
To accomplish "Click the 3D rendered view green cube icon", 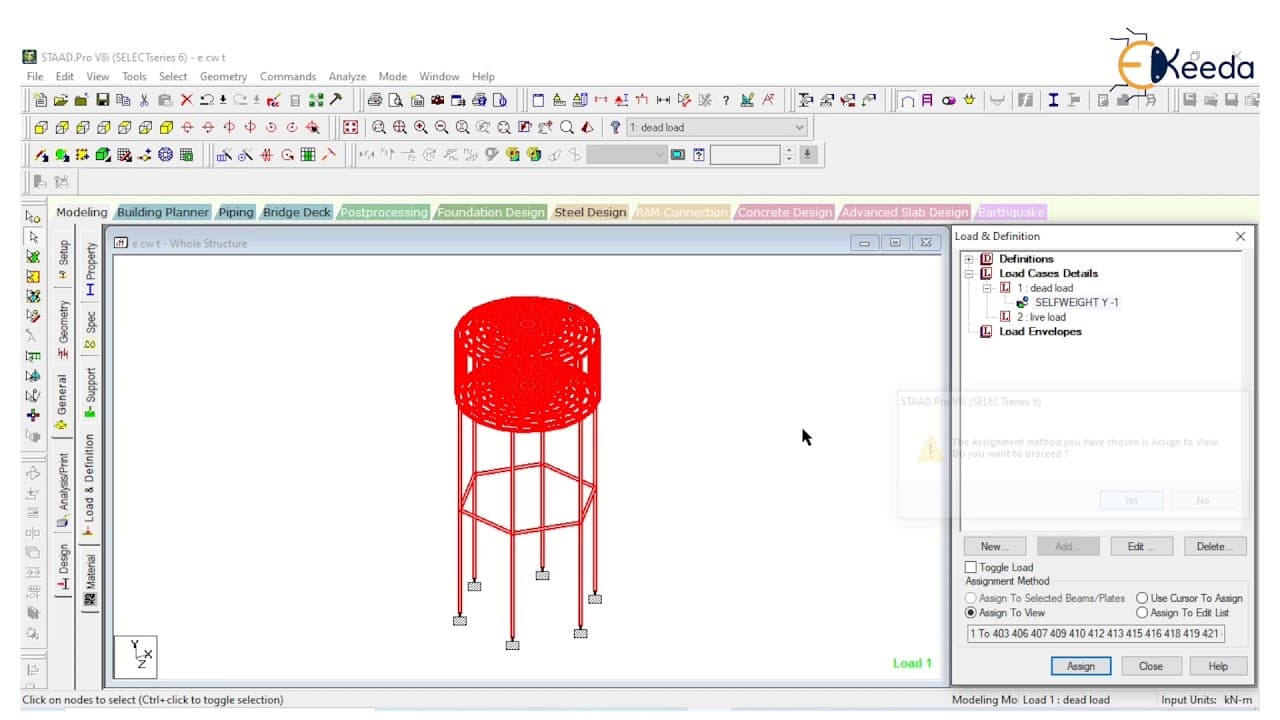I will click(x=103, y=155).
